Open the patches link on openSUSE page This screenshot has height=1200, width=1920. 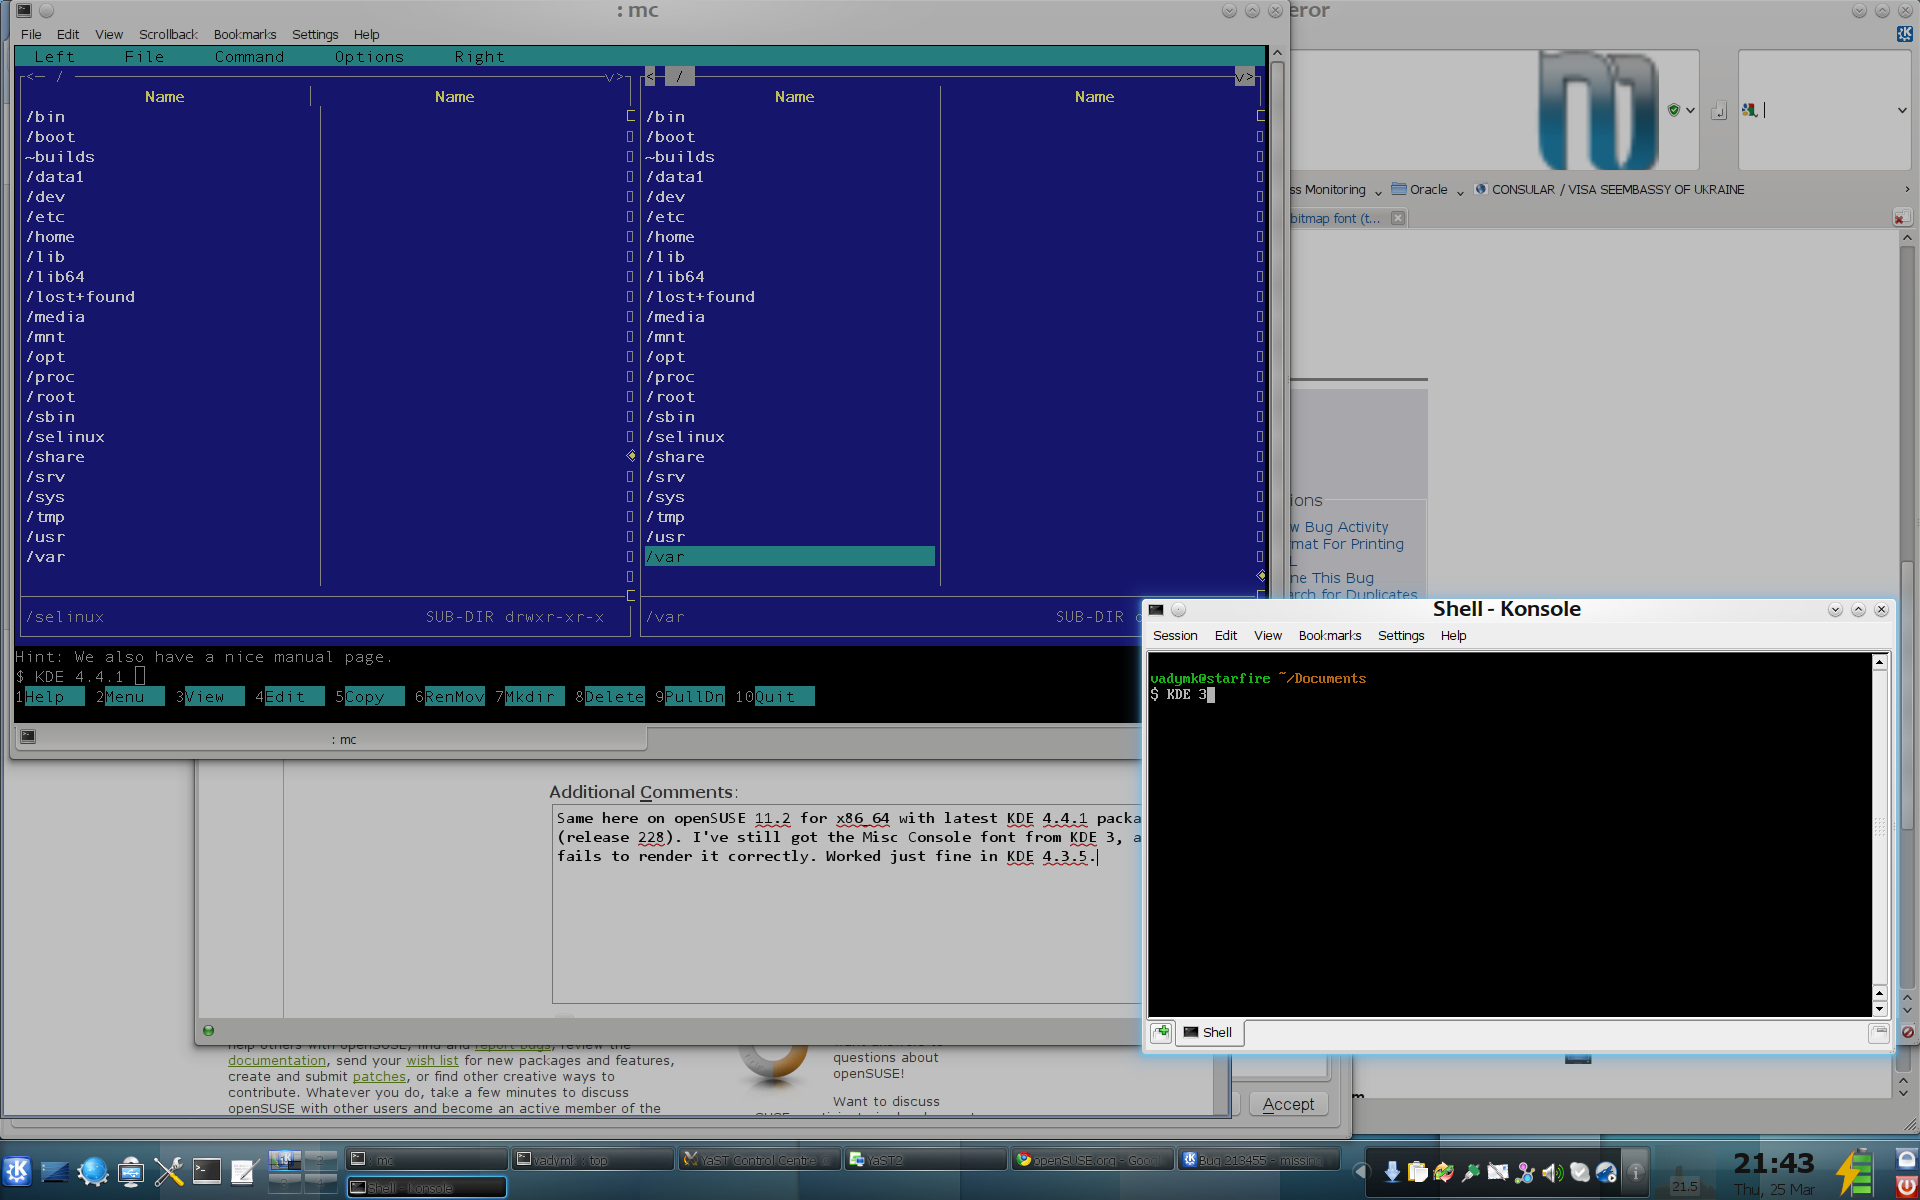click(379, 1077)
